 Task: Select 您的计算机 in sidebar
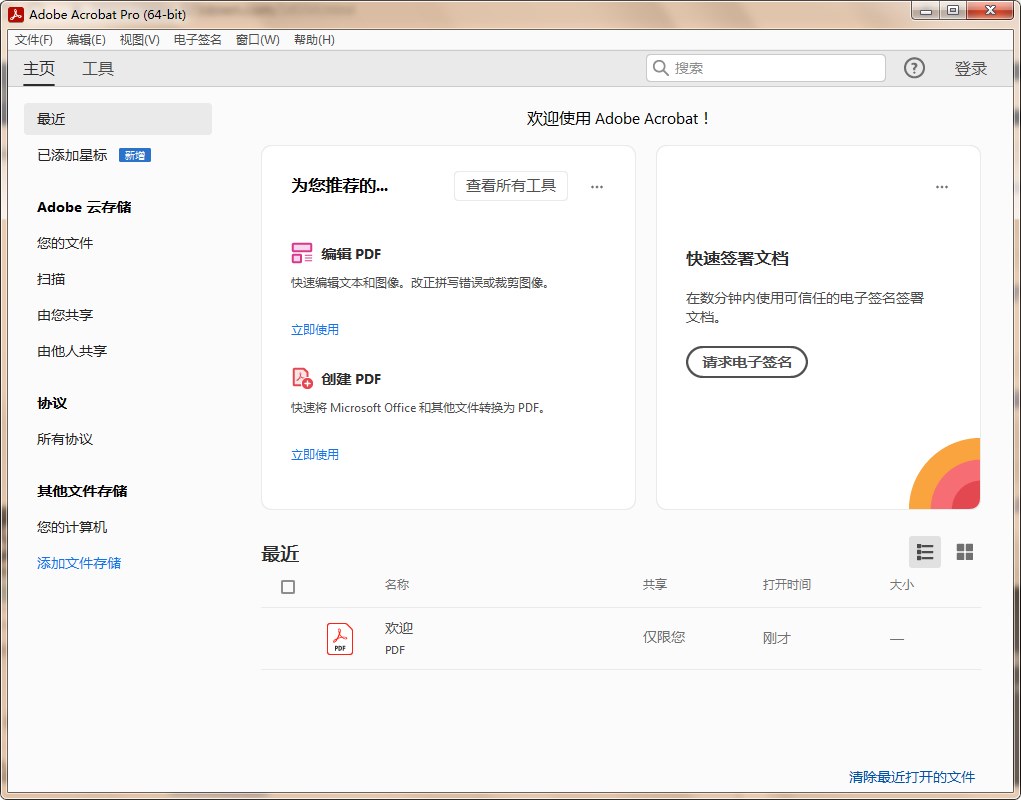tap(72, 527)
